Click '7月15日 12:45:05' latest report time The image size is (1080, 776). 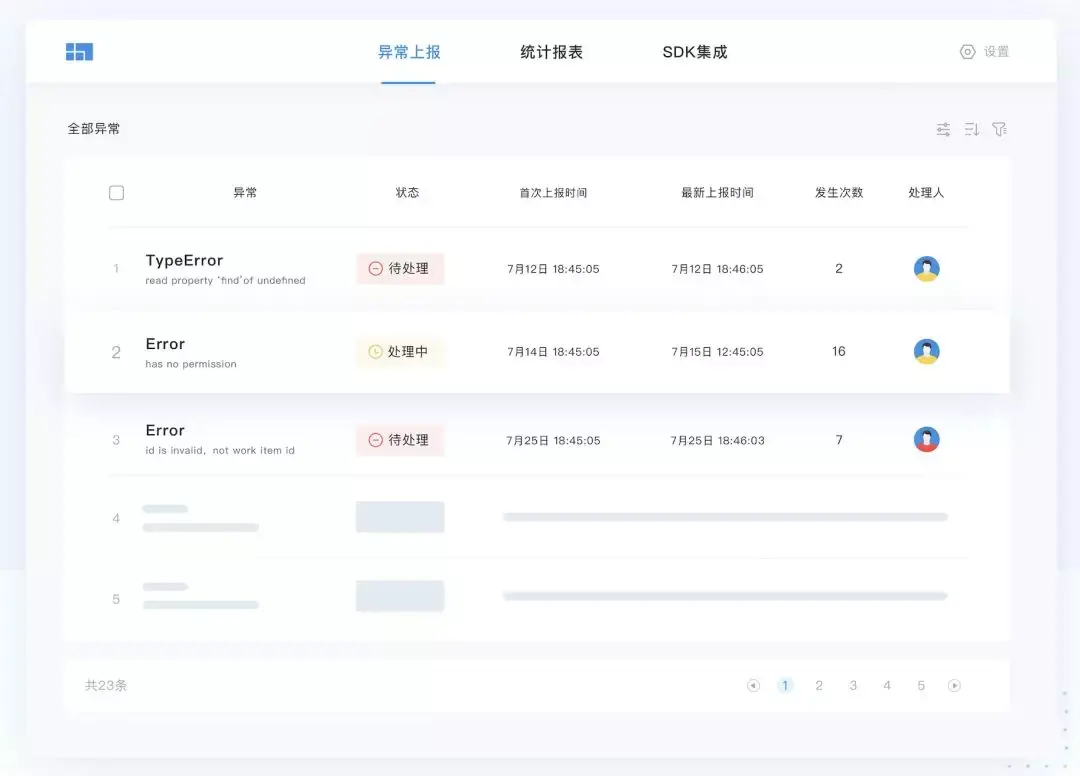pos(717,352)
